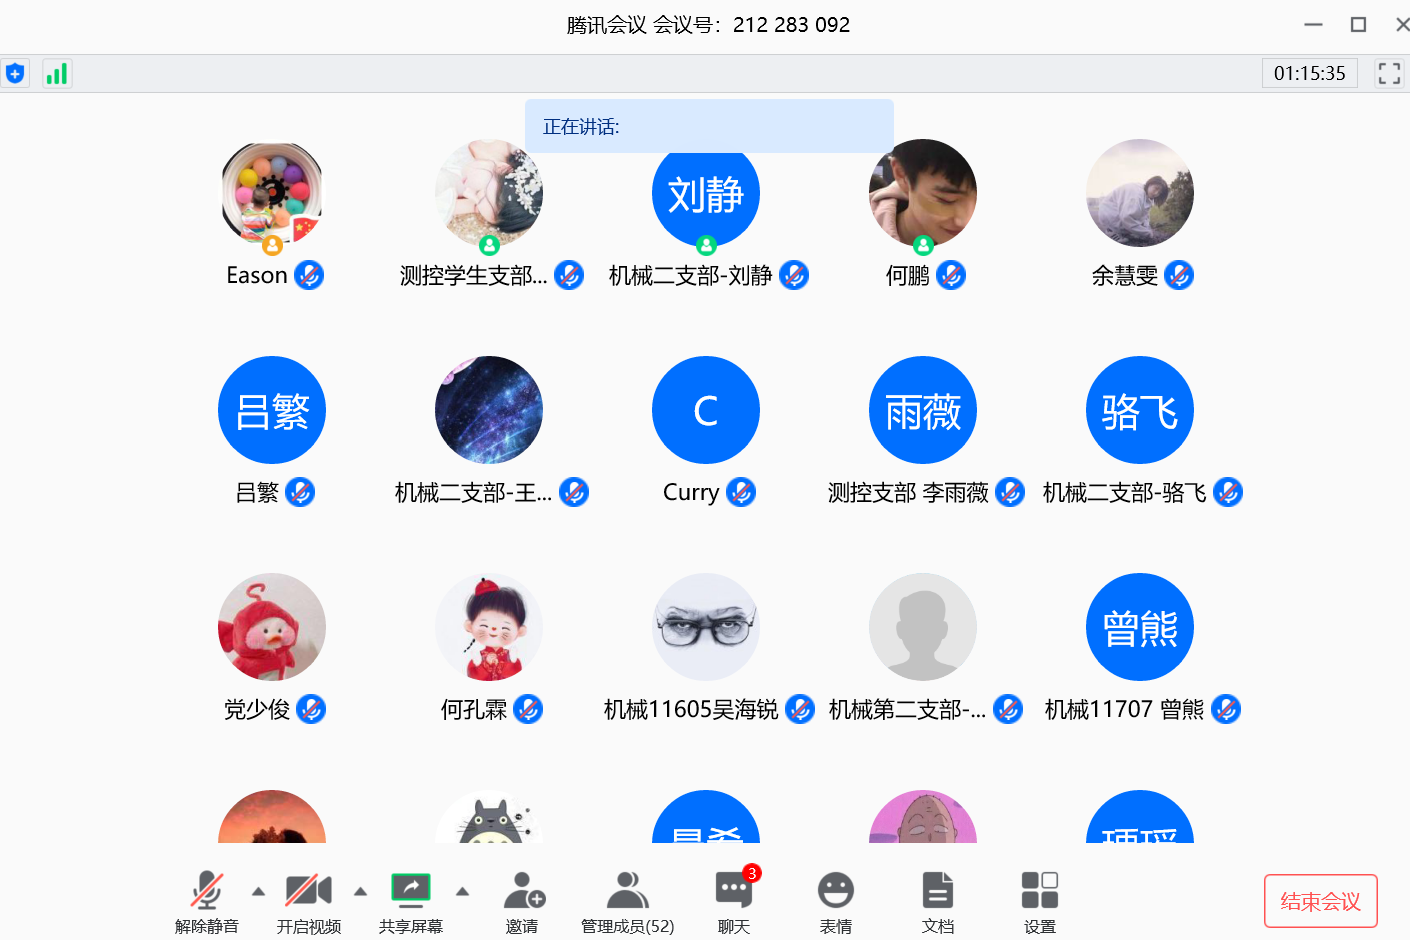Screen dimensions: 1410x940
Task: Toggle mute icon next to Eason
Action: click(309, 275)
